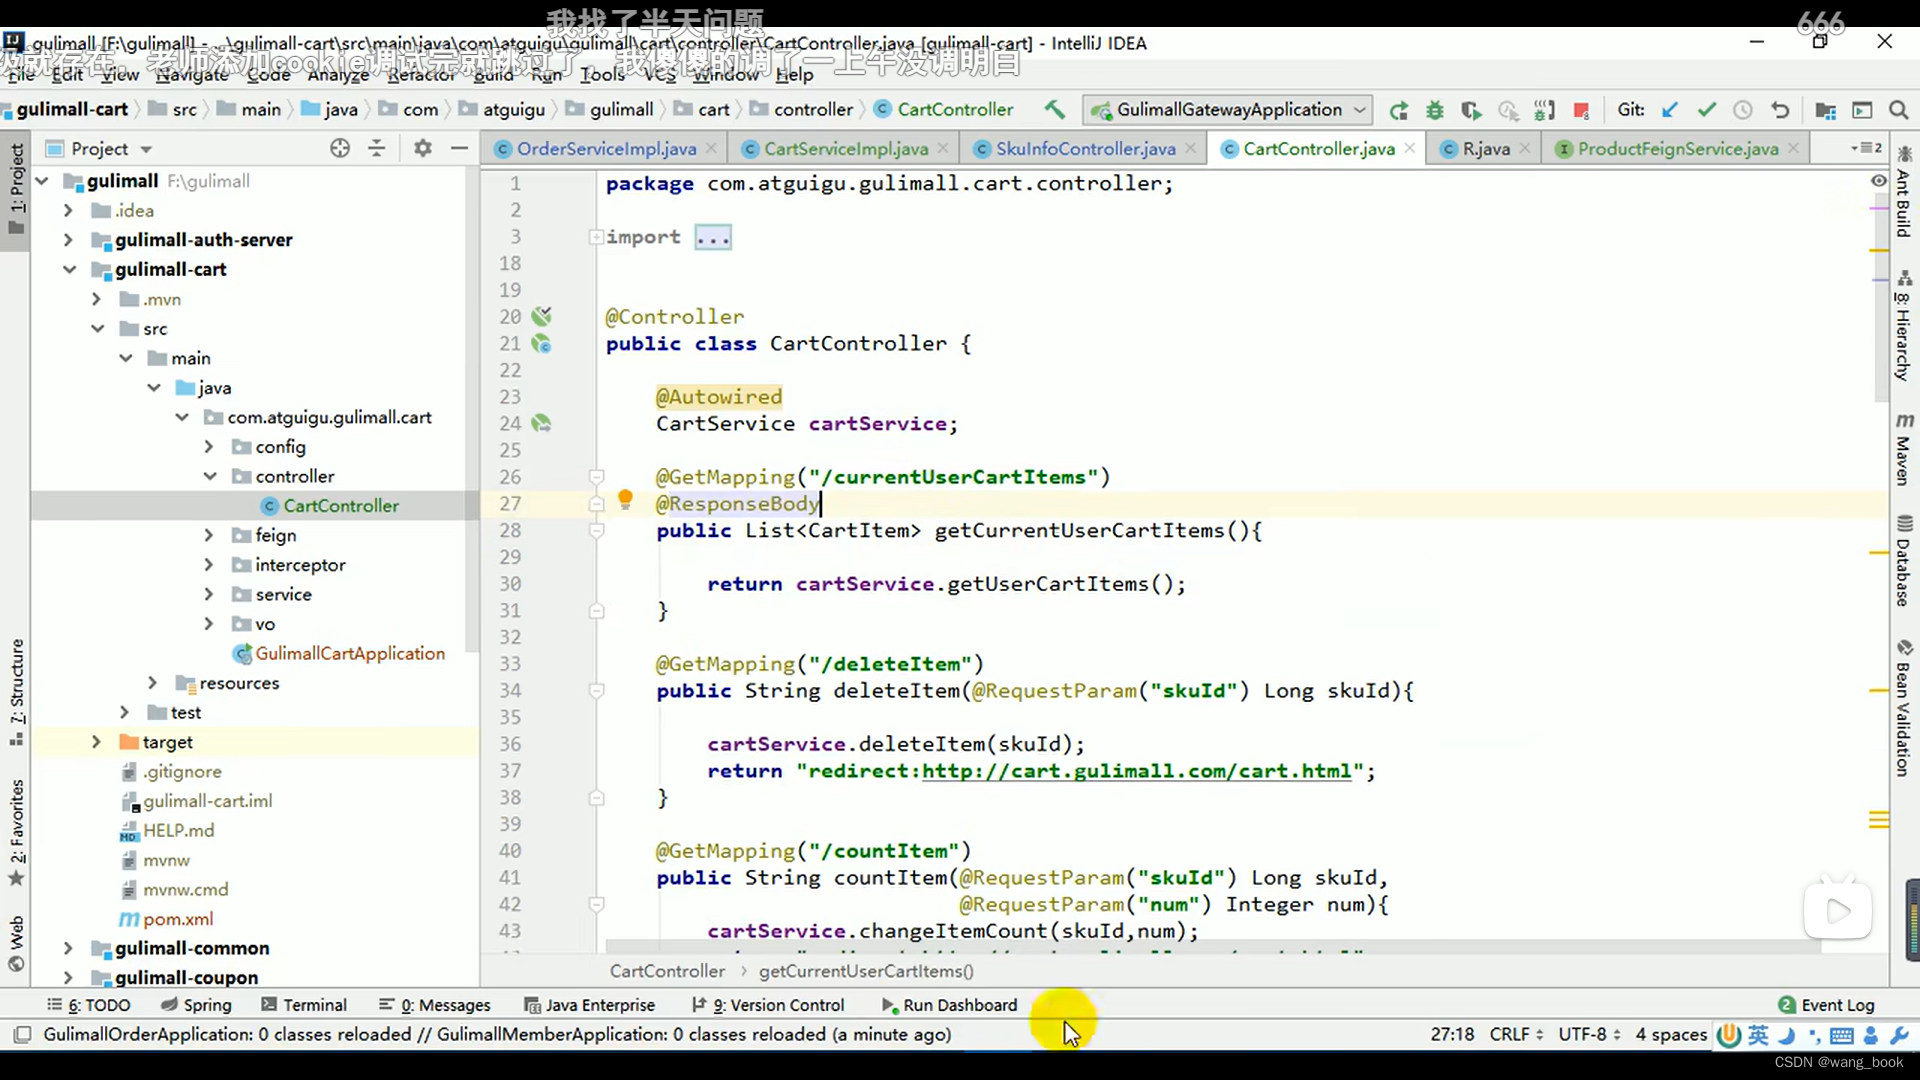
Task: Expand the gulimall-auth-server module
Action: pyautogui.click(x=67, y=240)
